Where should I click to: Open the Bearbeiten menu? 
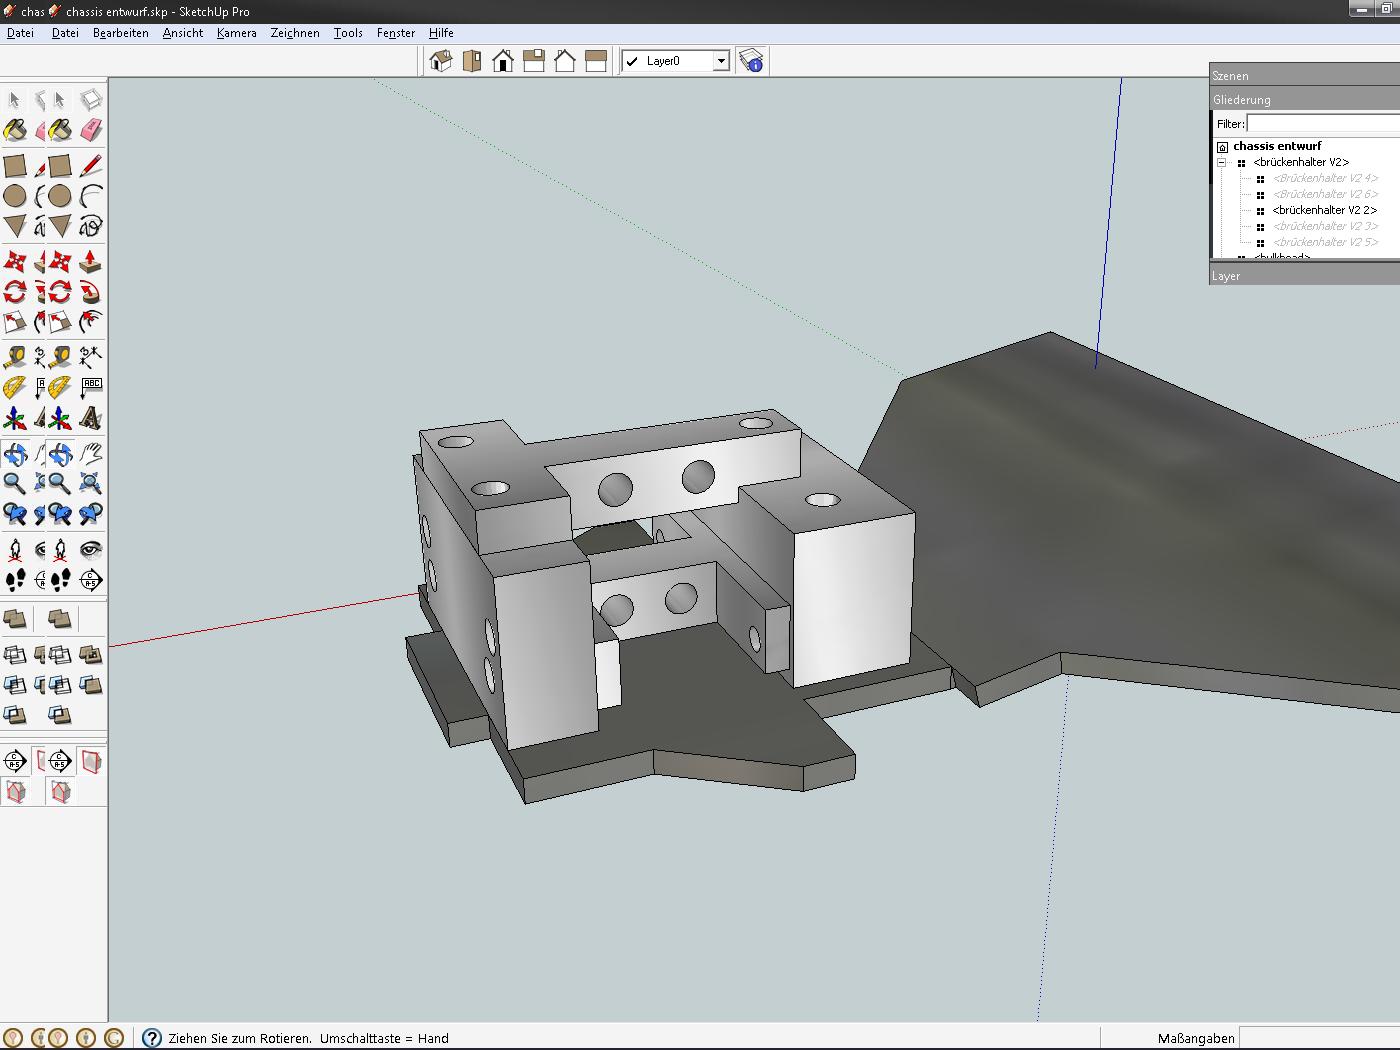click(120, 33)
